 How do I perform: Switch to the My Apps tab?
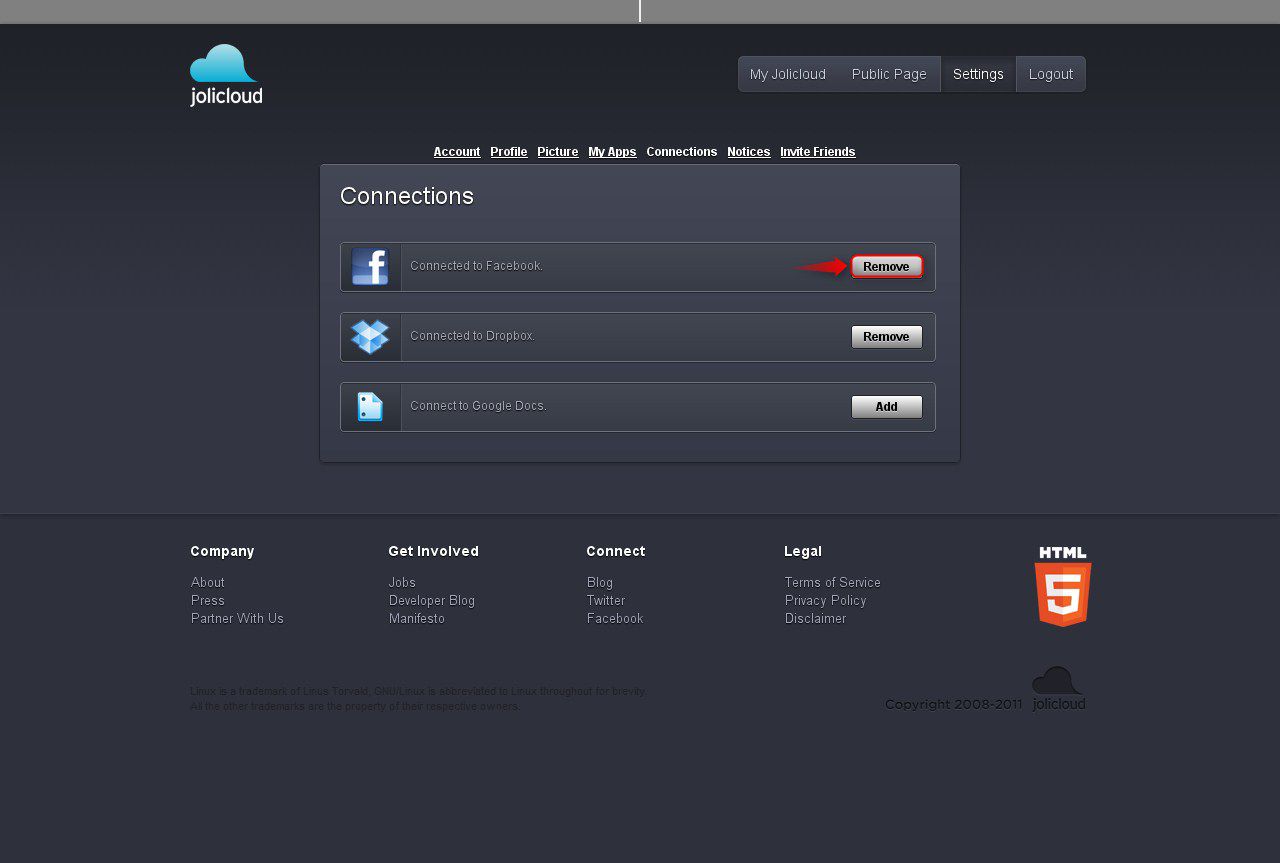(x=612, y=152)
